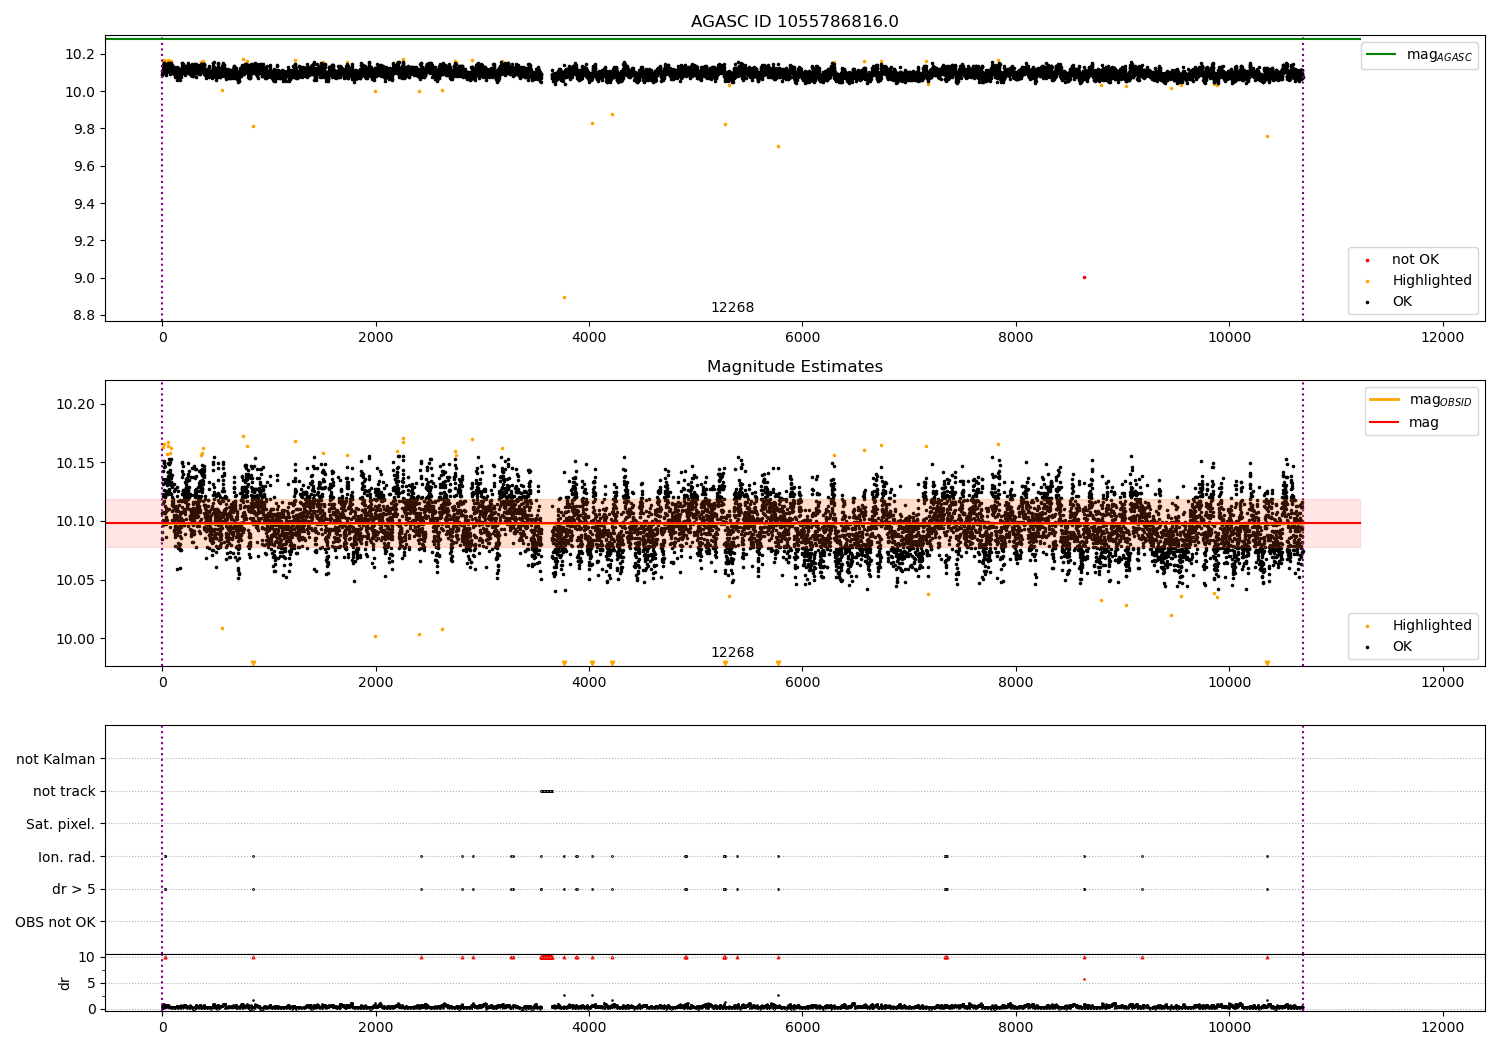Click the title 'AGASC ID 1055786816.0'

click(x=794, y=22)
